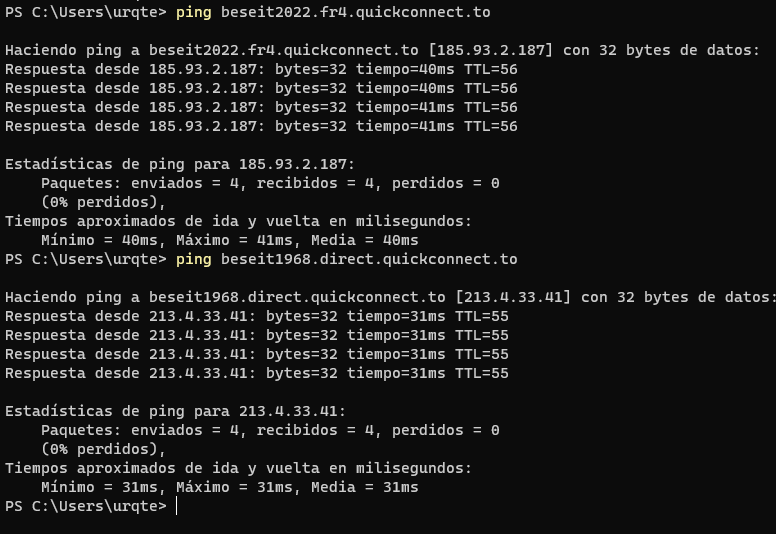776x534 pixels.
Task: Click the 'Máximo = 41ms' value
Action: click(234, 240)
